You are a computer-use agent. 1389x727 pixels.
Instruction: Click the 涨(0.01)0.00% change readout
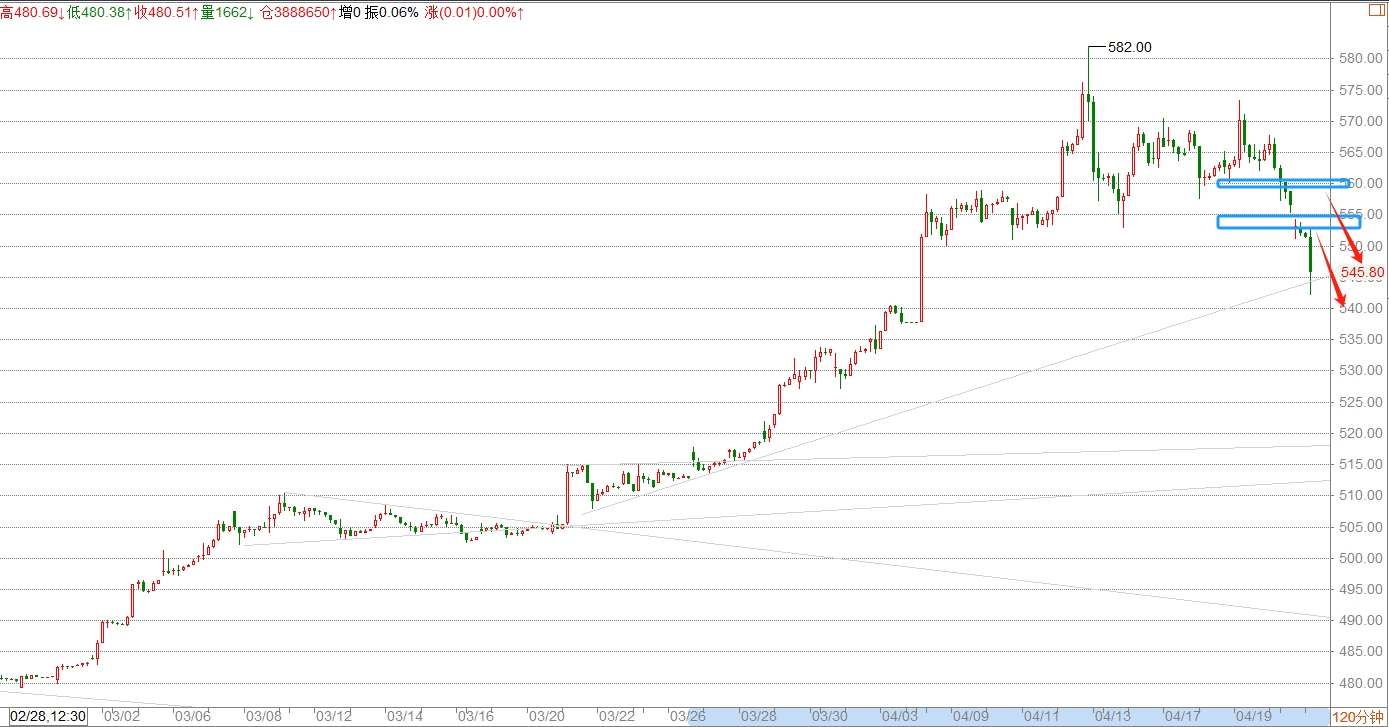coord(474,13)
